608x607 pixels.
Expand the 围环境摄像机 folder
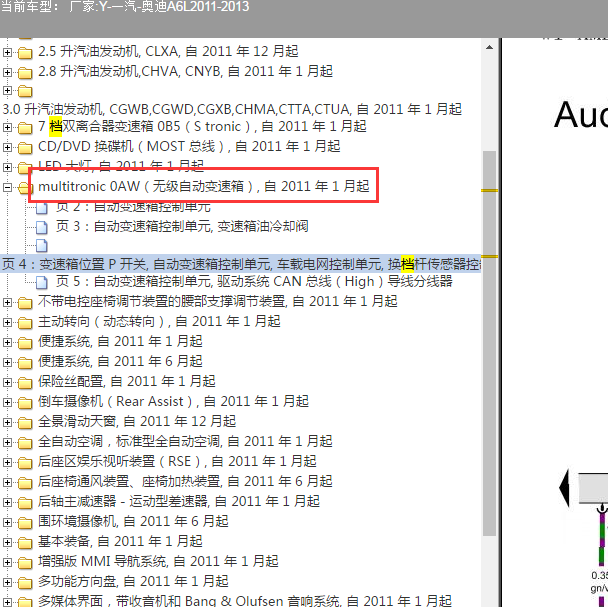pos(7,522)
